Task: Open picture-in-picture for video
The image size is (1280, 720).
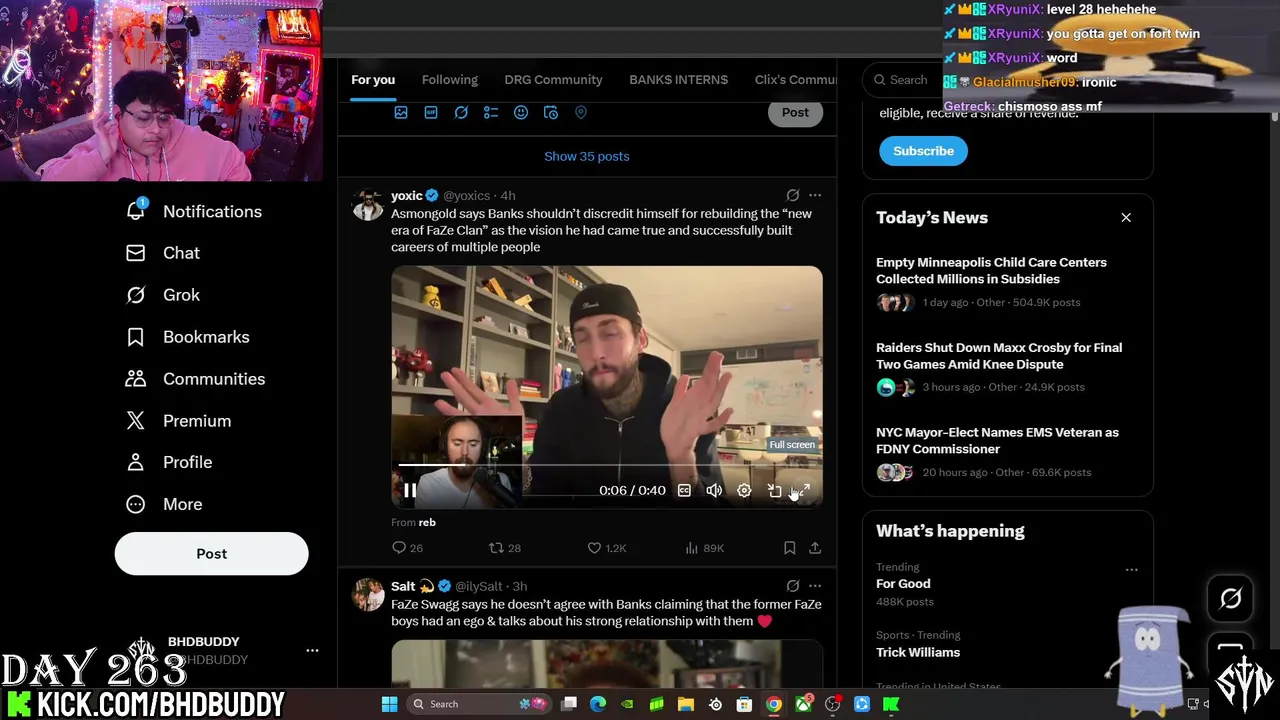Action: 774,490
